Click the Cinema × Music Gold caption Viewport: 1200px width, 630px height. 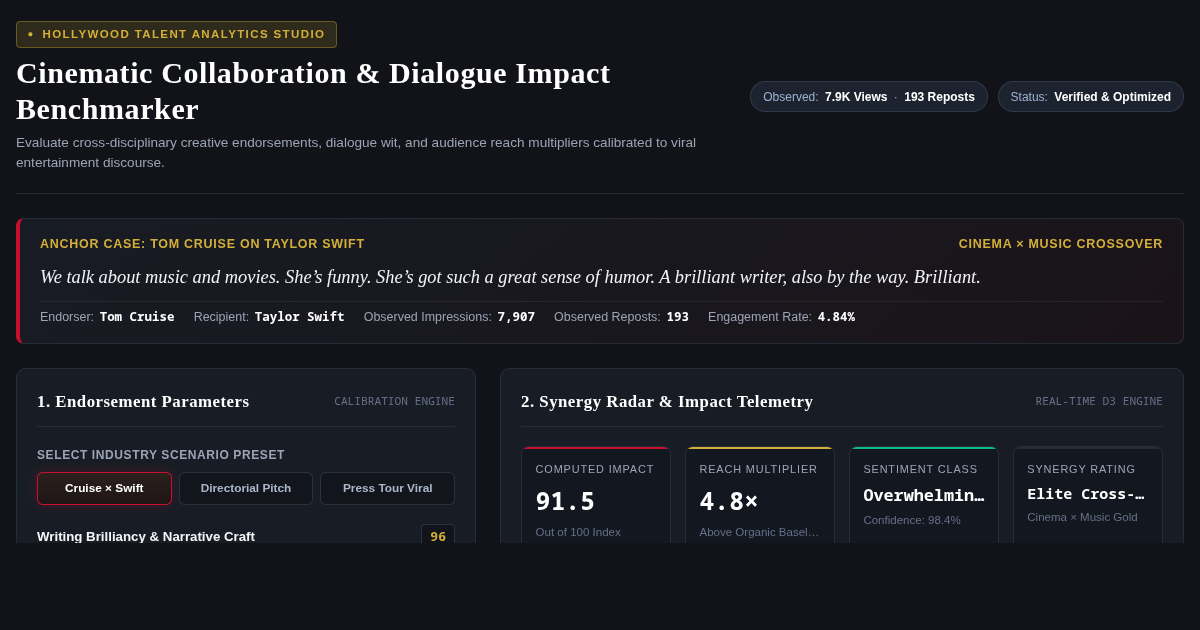pyautogui.click(x=1082, y=517)
